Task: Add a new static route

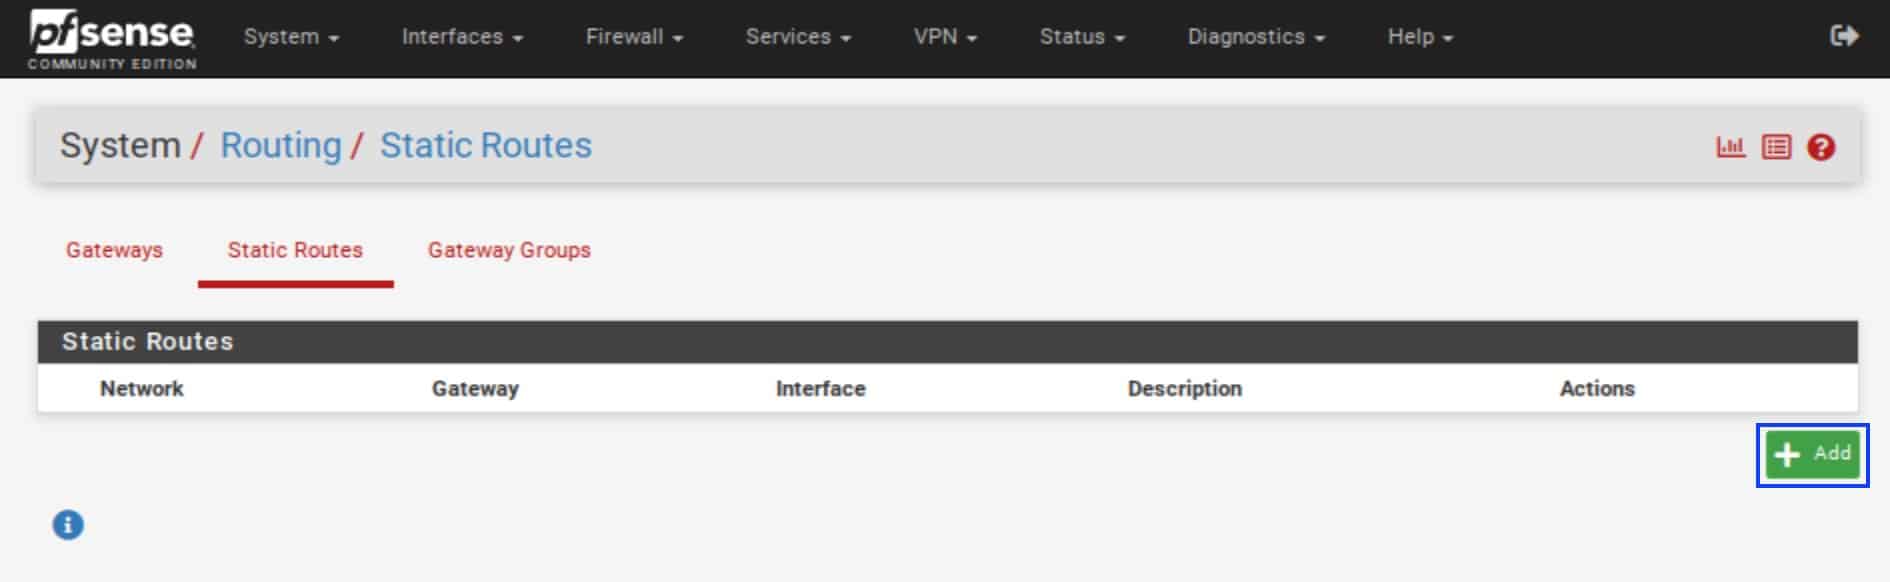Action: [x=1812, y=454]
